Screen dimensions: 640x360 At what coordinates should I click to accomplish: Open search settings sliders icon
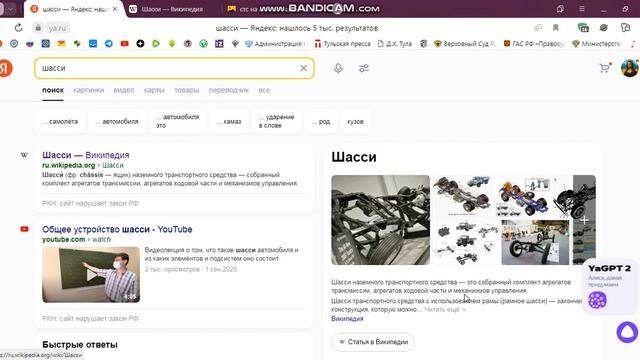point(364,68)
